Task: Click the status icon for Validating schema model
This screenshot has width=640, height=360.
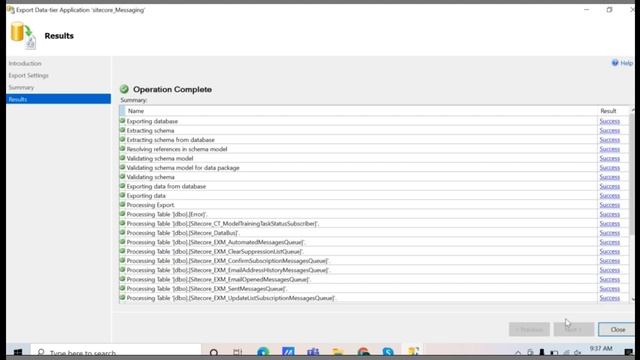Action: [x=122, y=158]
